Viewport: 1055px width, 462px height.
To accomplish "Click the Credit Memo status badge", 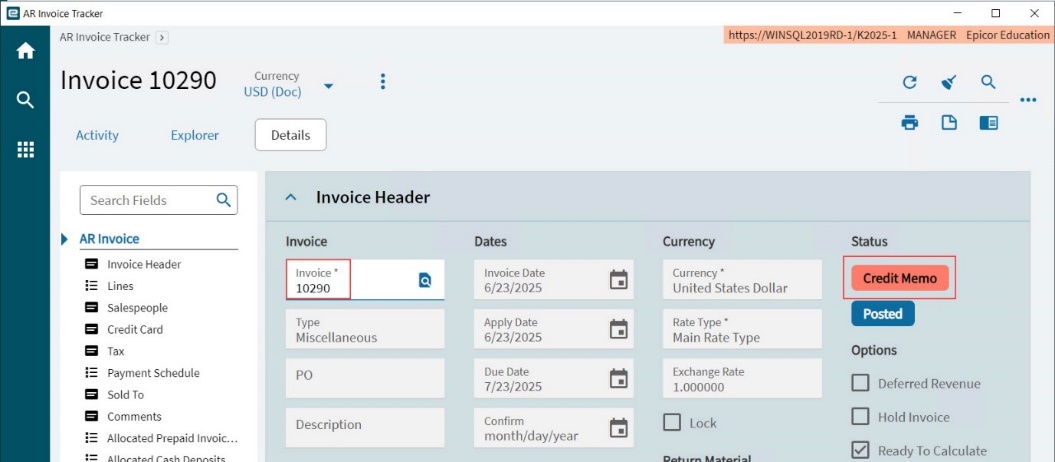I will pyautogui.click(x=900, y=278).
